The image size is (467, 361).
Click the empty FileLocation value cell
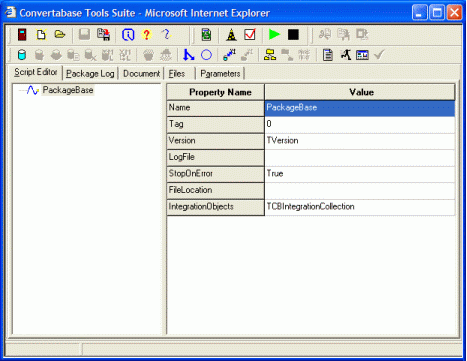(x=360, y=190)
